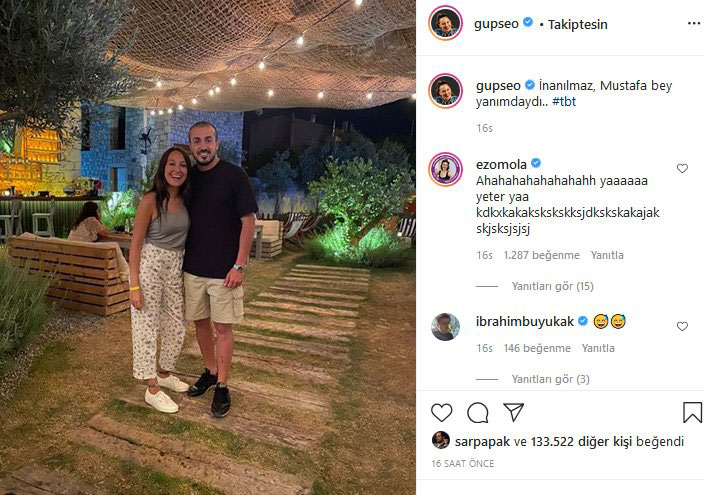Open the three-dot more options menu
Image resolution: width=705 pixels, height=495 pixels.
[x=694, y=23]
